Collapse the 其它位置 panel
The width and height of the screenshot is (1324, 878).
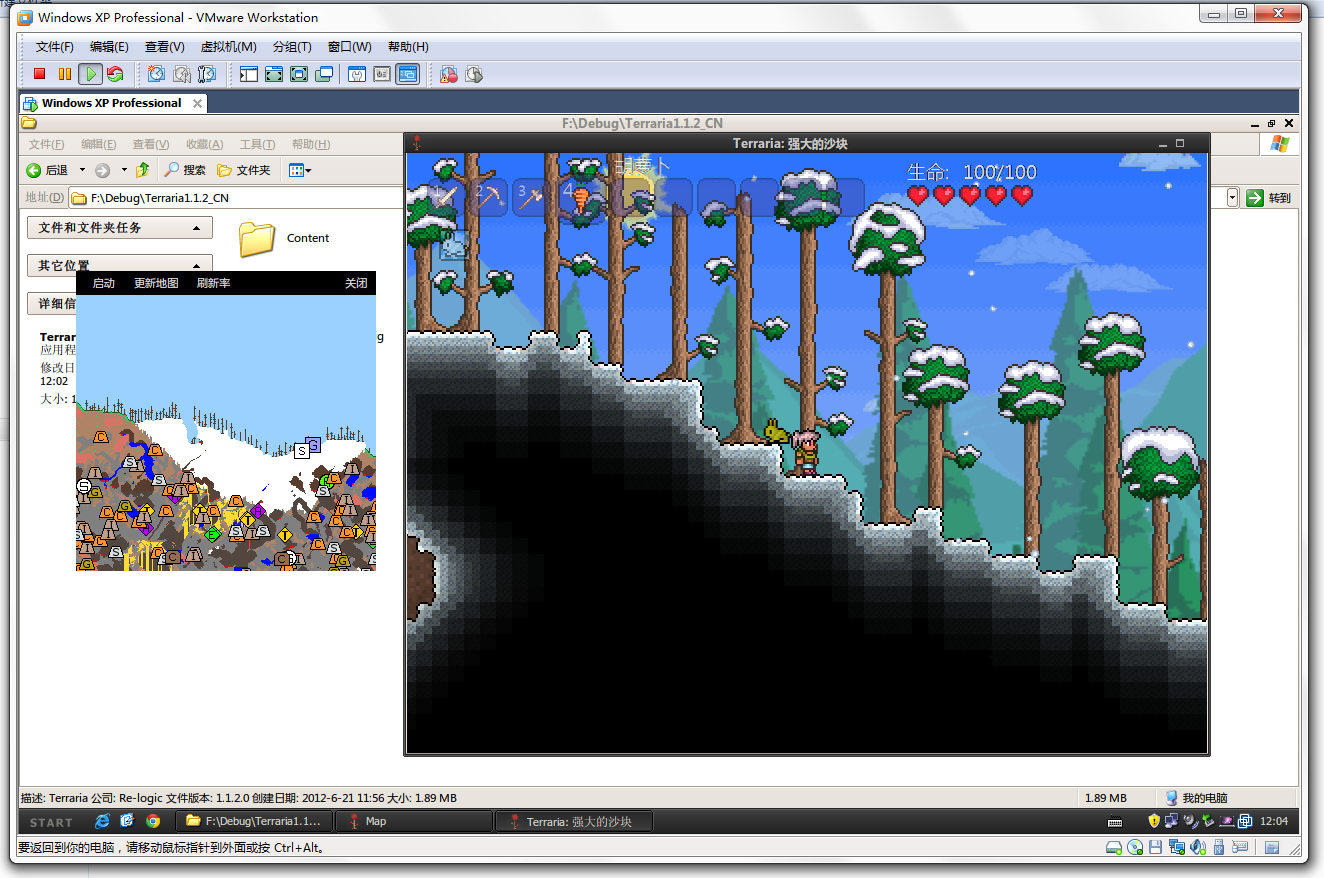coord(120,265)
